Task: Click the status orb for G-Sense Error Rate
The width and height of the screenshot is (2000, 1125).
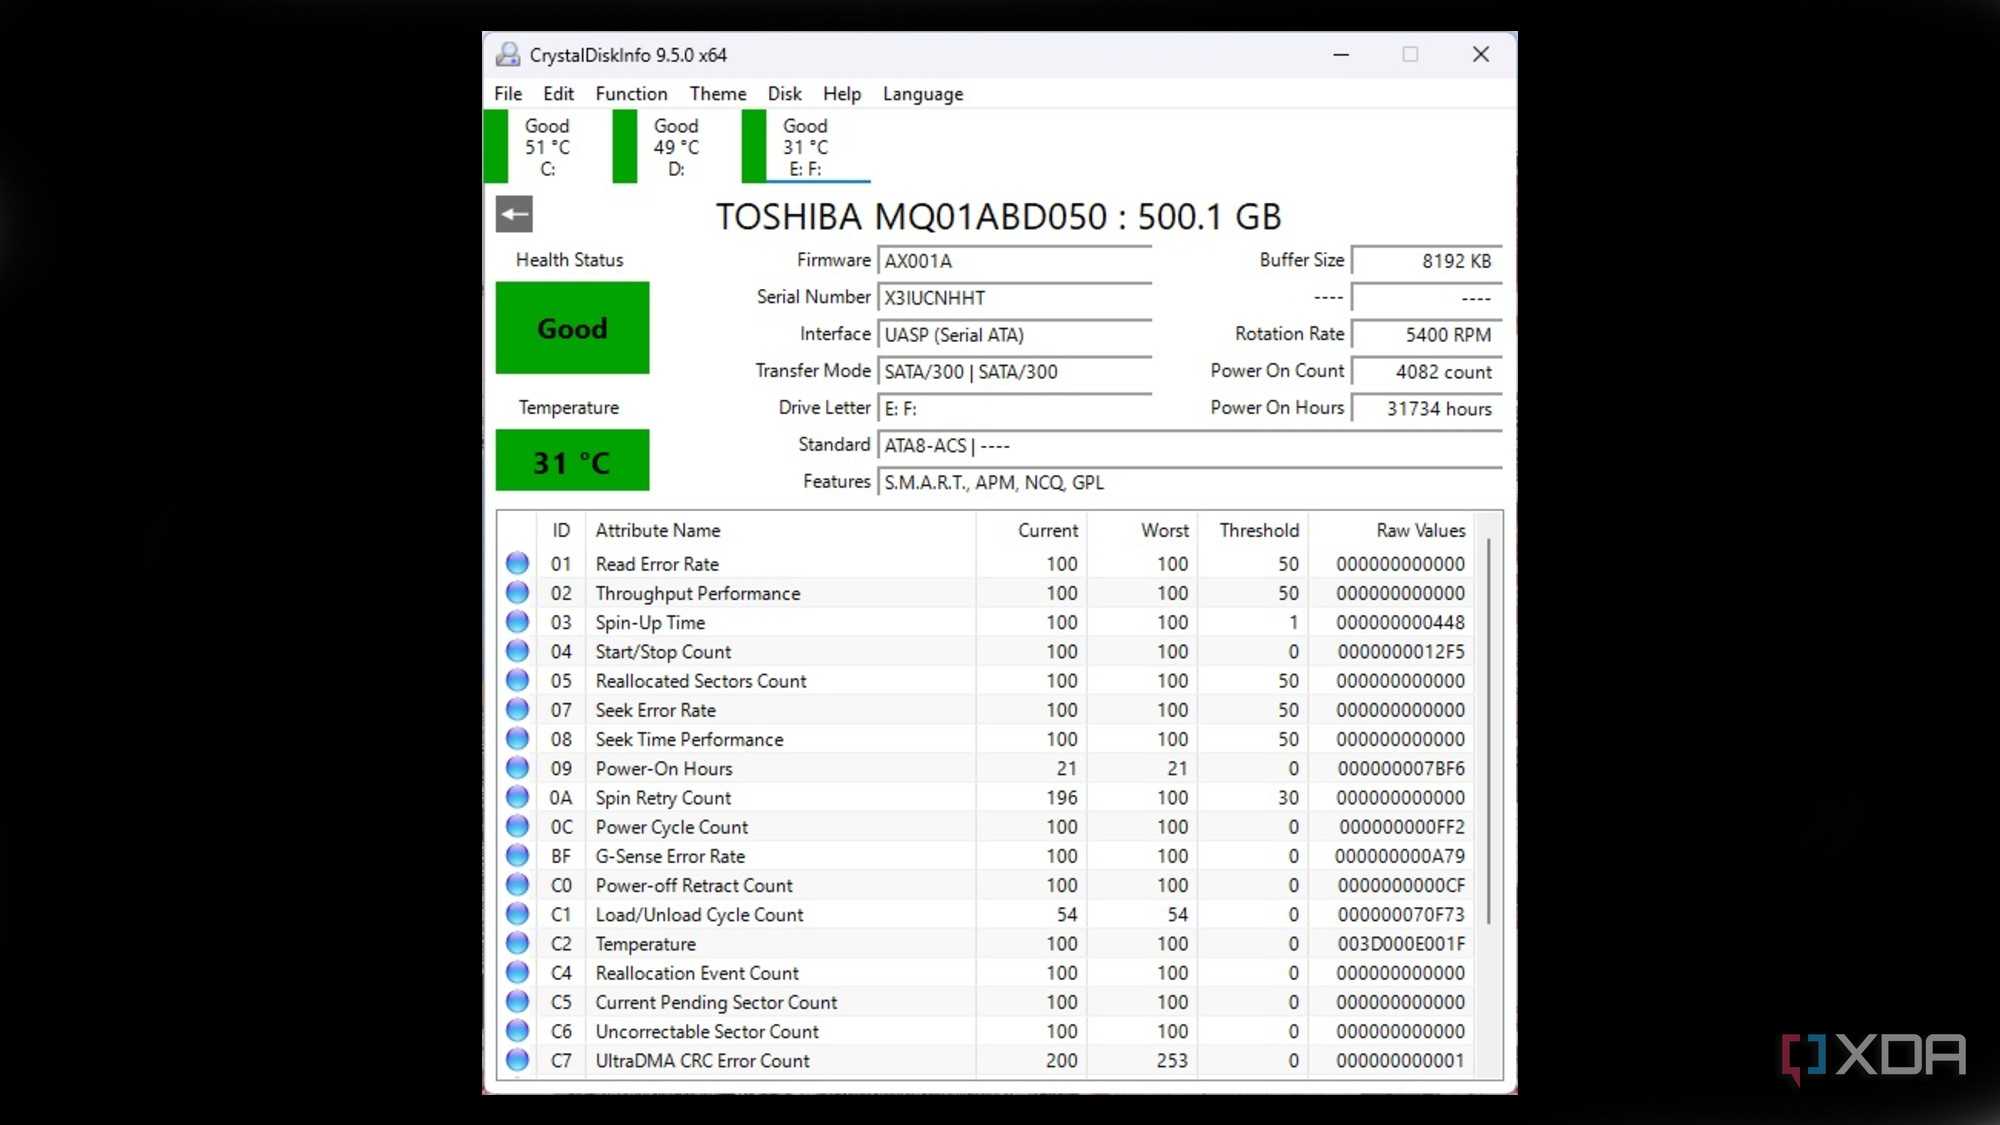Action: click(x=517, y=855)
